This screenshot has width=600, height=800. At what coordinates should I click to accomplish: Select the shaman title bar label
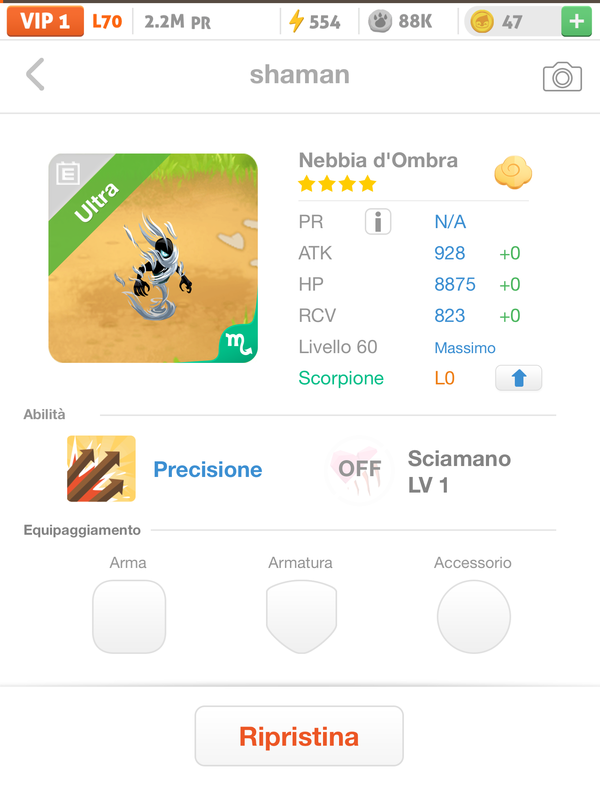[x=299, y=74]
